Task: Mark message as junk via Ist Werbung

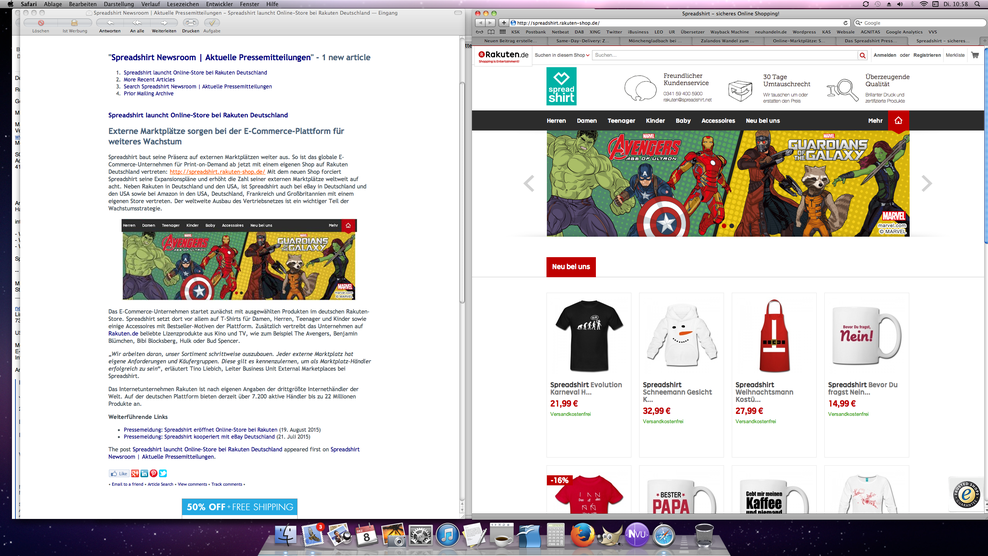Action: [74, 23]
